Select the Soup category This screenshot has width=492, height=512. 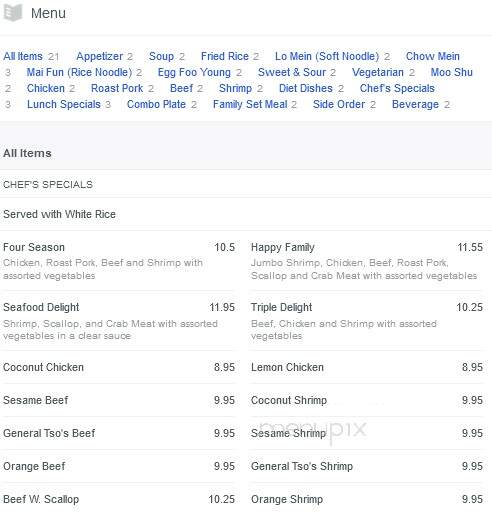(x=161, y=56)
